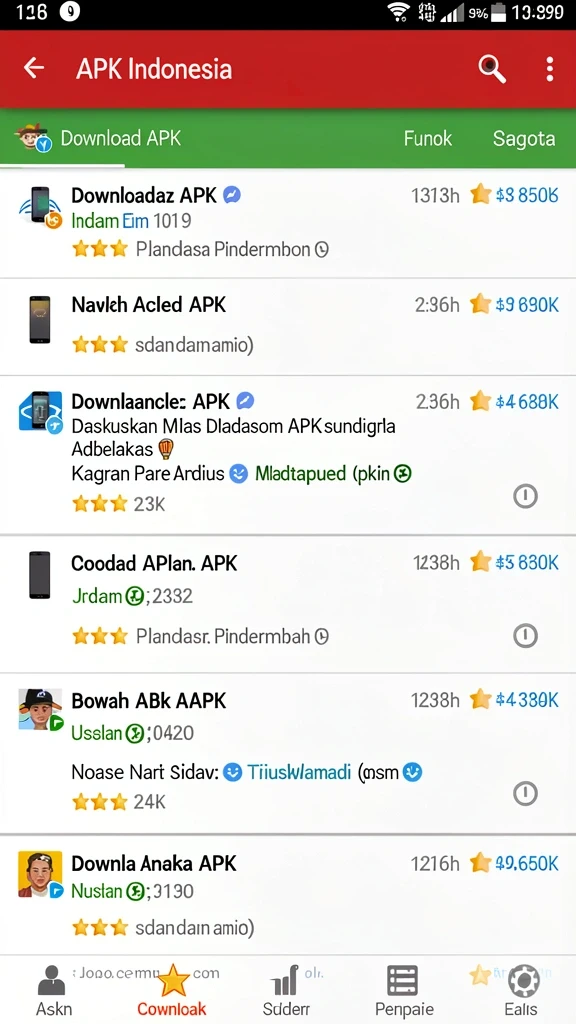Open search with the magnifier icon
Viewport: 576px width, 1024px height.
(x=492, y=69)
